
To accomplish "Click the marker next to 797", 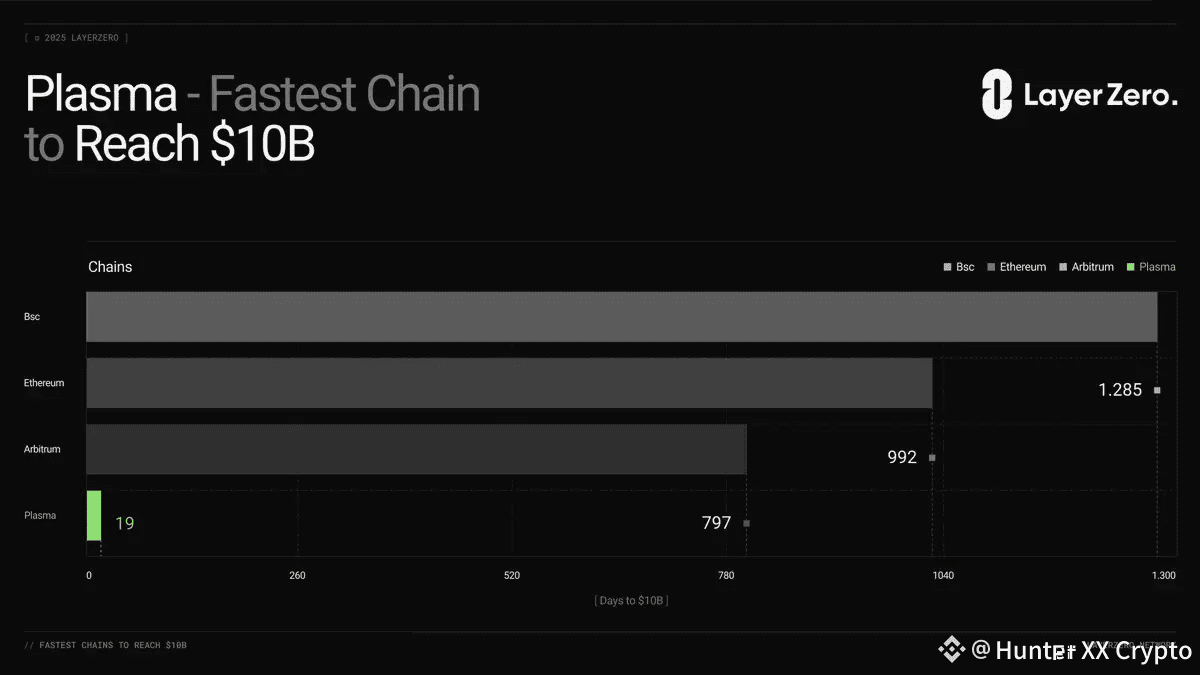I will (x=746, y=523).
